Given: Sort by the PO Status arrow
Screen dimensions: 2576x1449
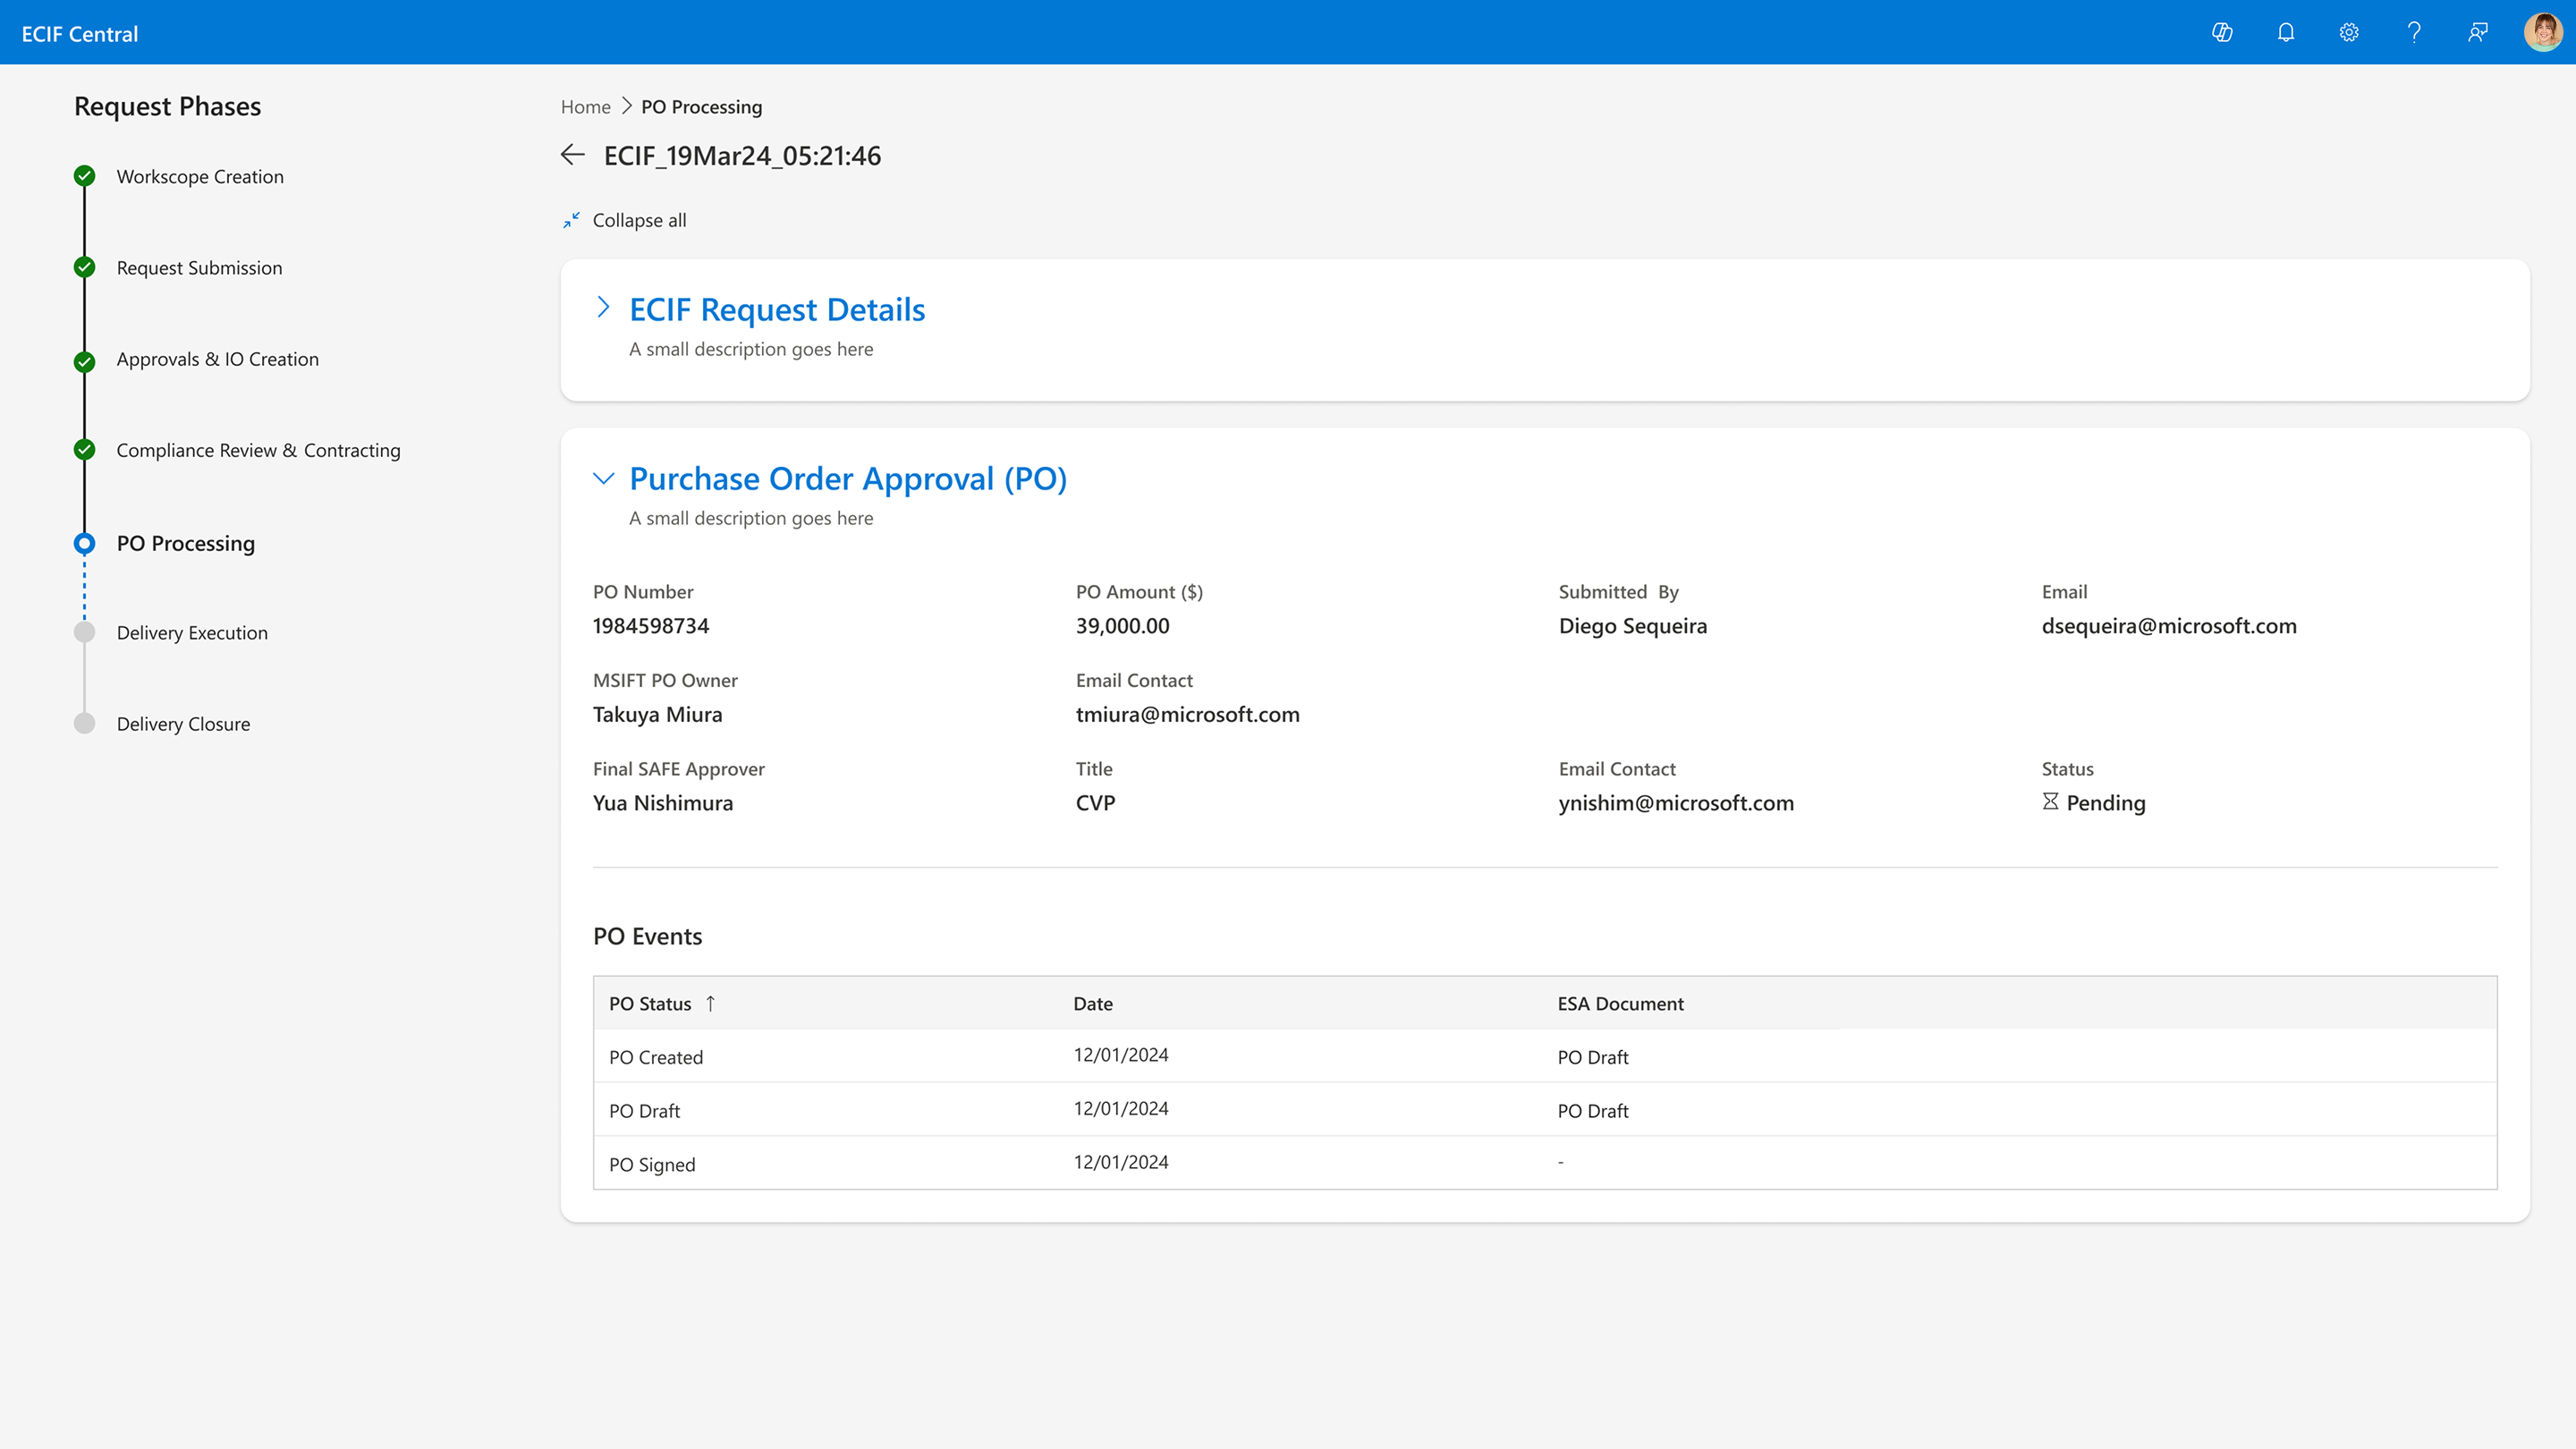Looking at the screenshot, I should click(710, 1003).
